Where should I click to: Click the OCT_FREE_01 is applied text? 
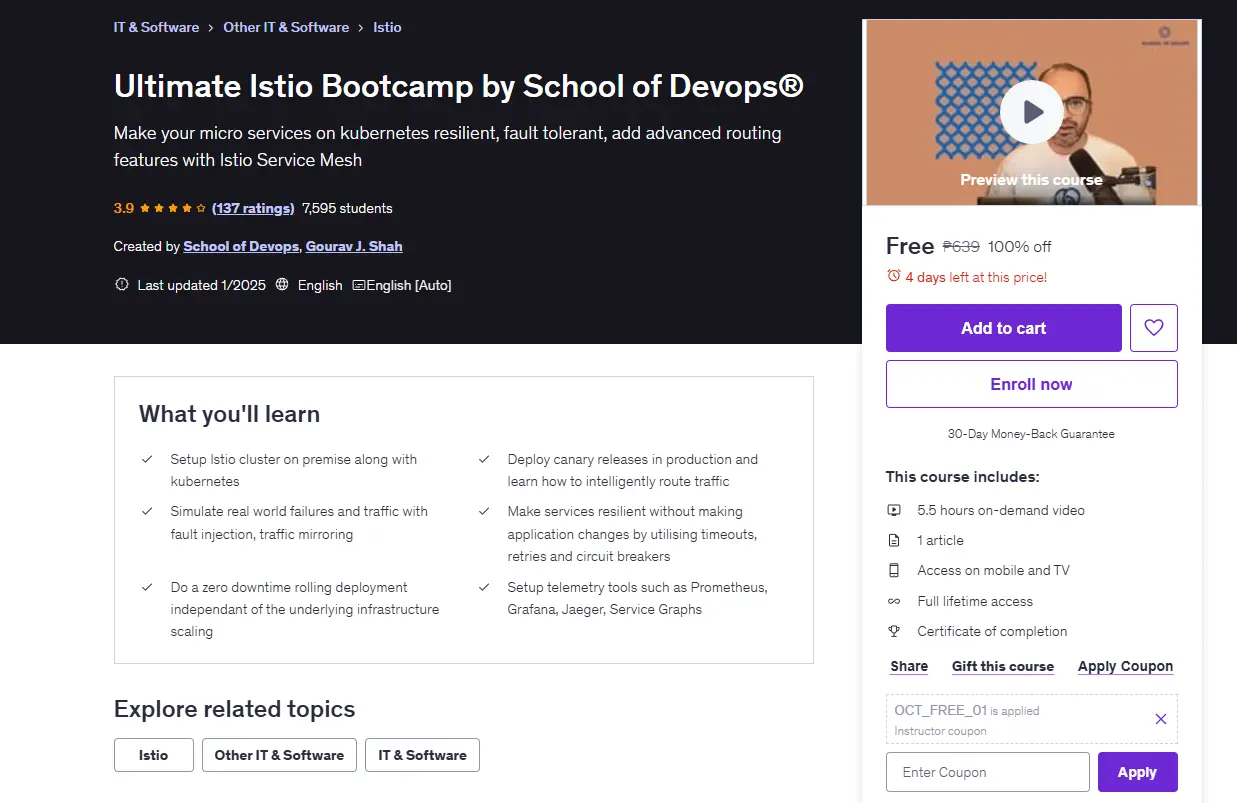tap(967, 711)
